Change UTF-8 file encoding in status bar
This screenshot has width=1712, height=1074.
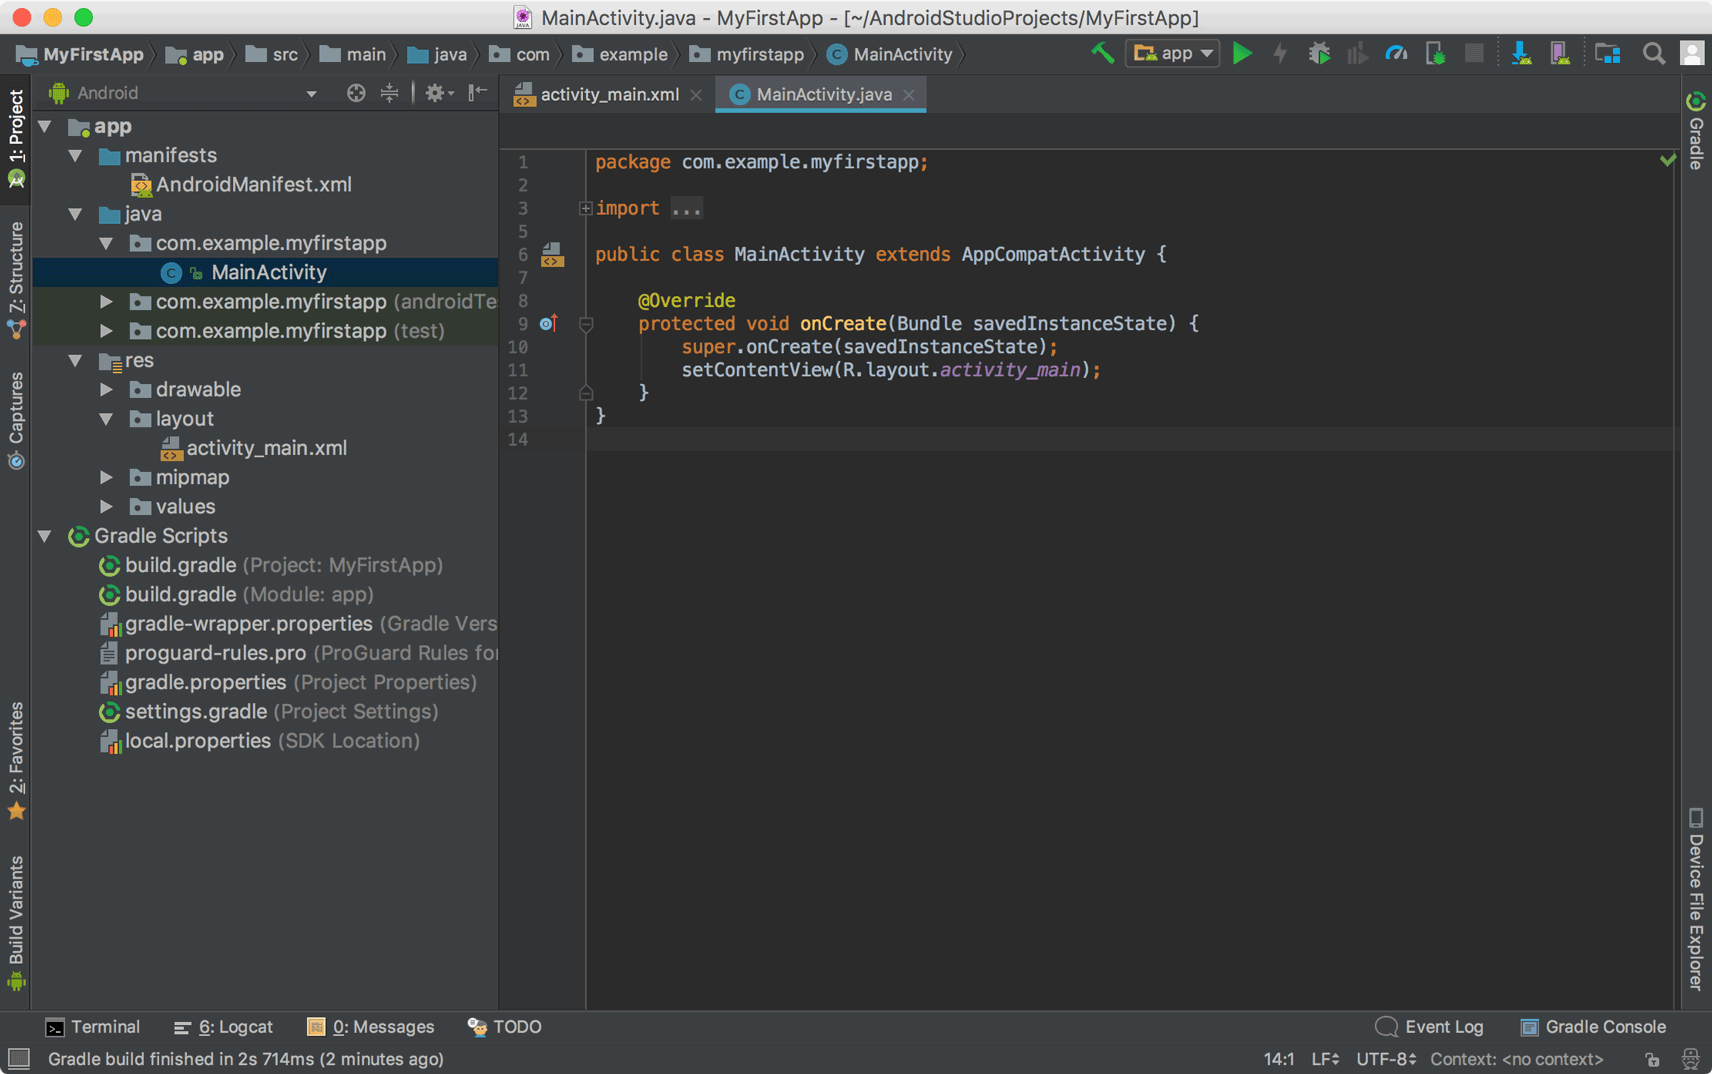pos(1386,1059)
